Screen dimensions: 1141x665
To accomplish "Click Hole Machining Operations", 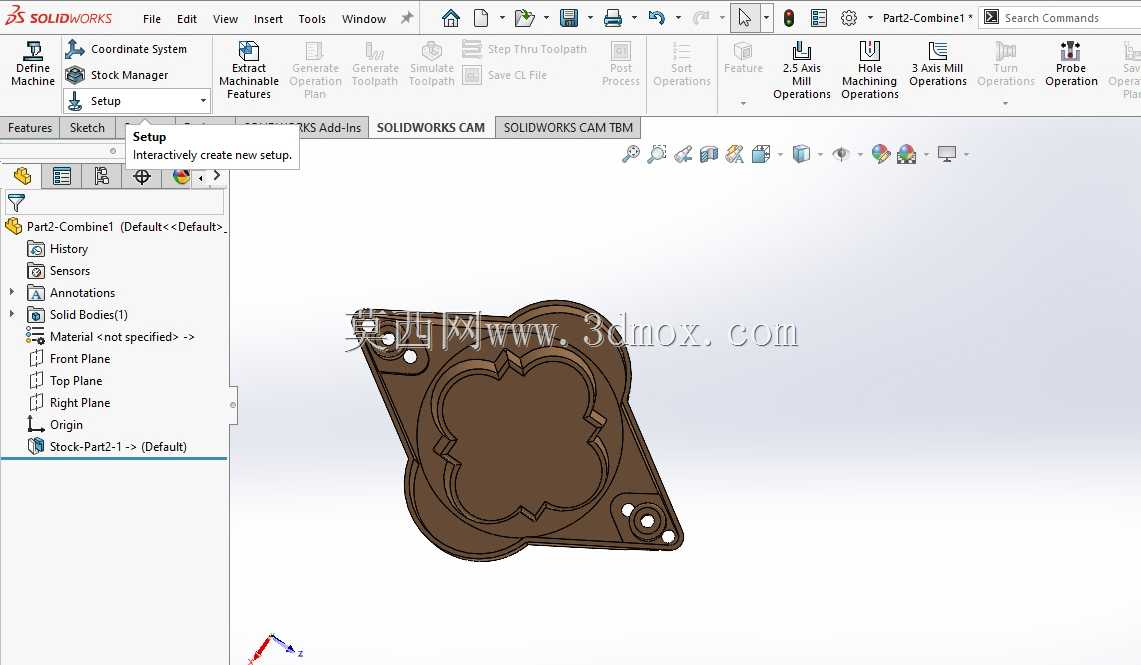I will (x=870, y=70).
